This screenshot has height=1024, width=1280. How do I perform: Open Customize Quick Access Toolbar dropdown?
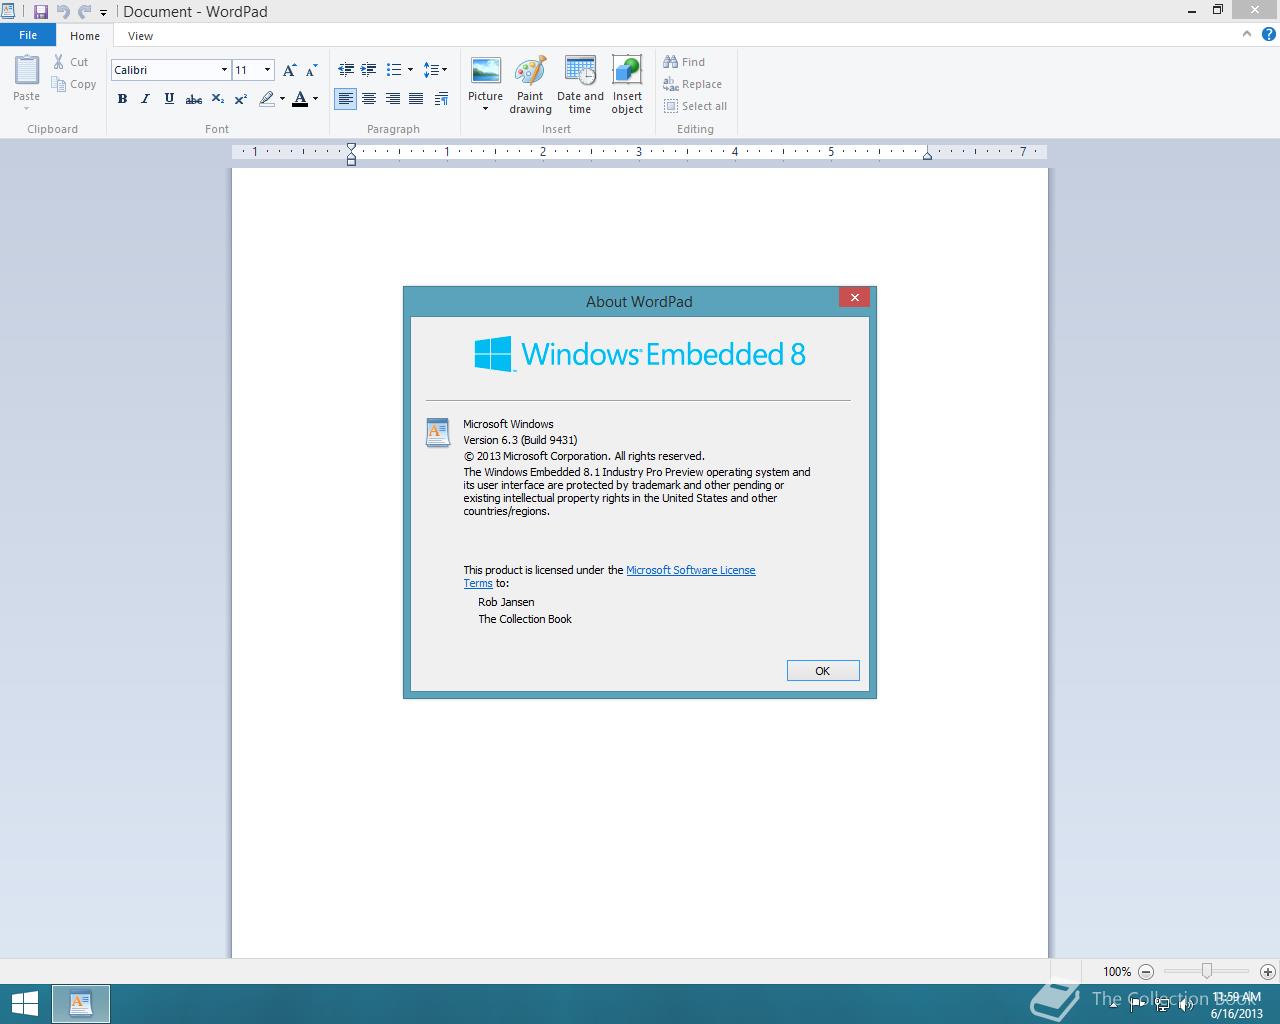click(x=103, y=13)
